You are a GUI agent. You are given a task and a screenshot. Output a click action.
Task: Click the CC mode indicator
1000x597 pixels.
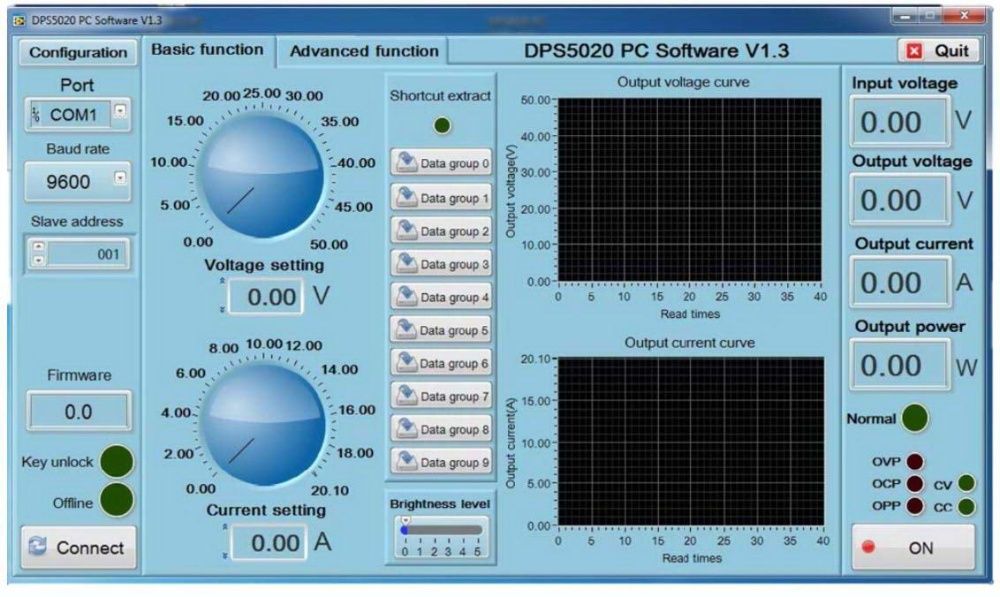(966, 506)
